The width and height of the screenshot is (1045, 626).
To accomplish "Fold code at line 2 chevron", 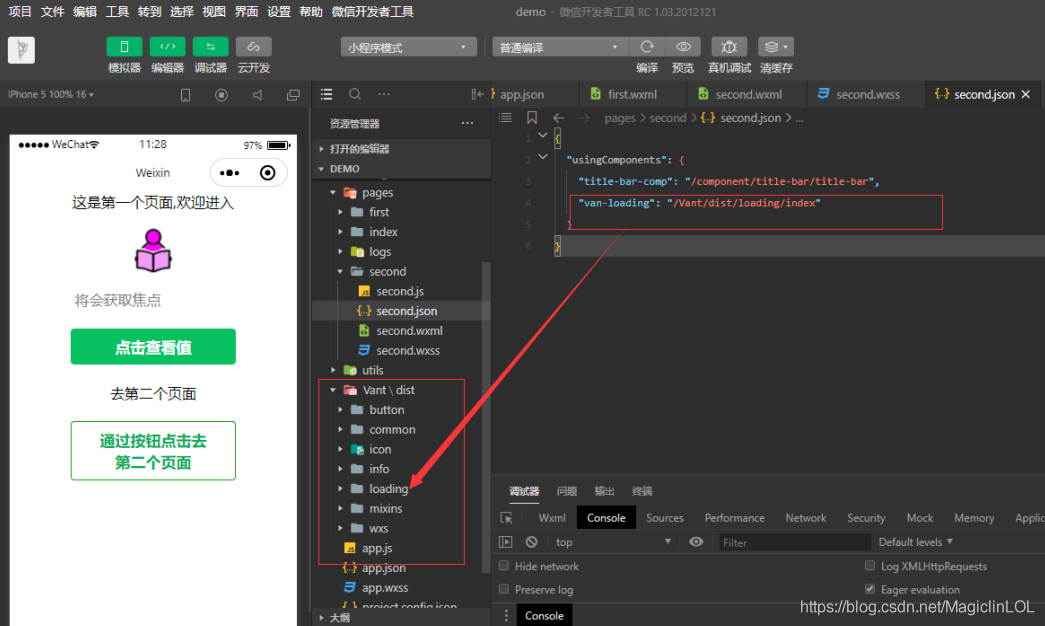I will pyautogui.click(x=543, y=157).
